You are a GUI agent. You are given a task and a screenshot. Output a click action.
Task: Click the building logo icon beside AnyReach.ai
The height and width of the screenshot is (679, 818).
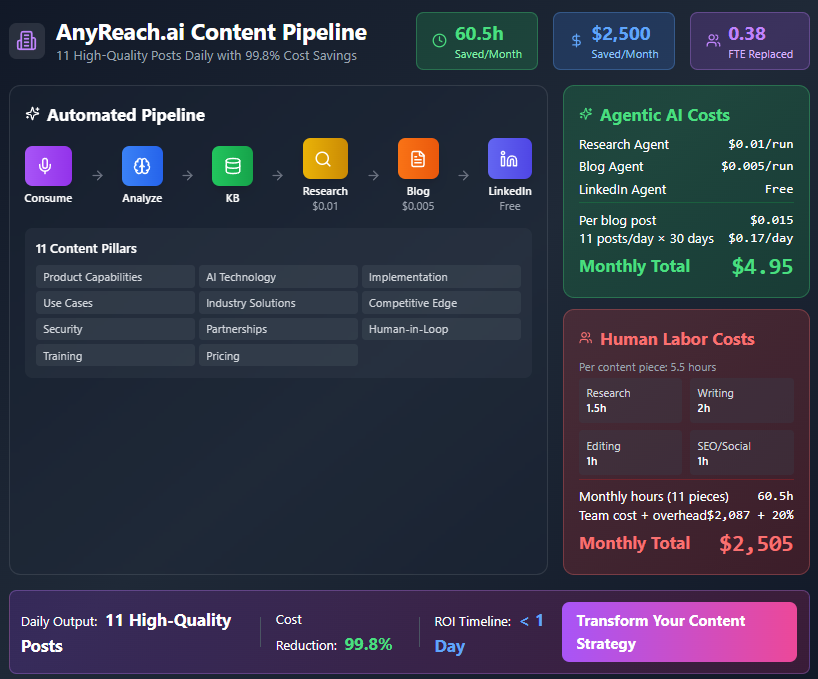coord(27,41)
